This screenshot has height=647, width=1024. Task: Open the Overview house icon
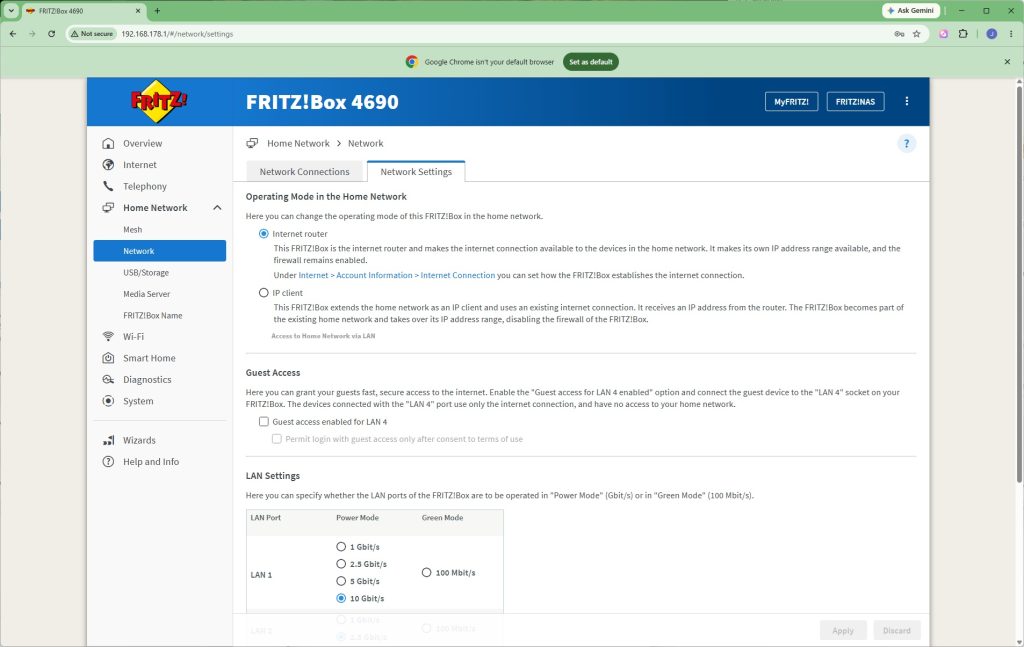click(108, 144)
